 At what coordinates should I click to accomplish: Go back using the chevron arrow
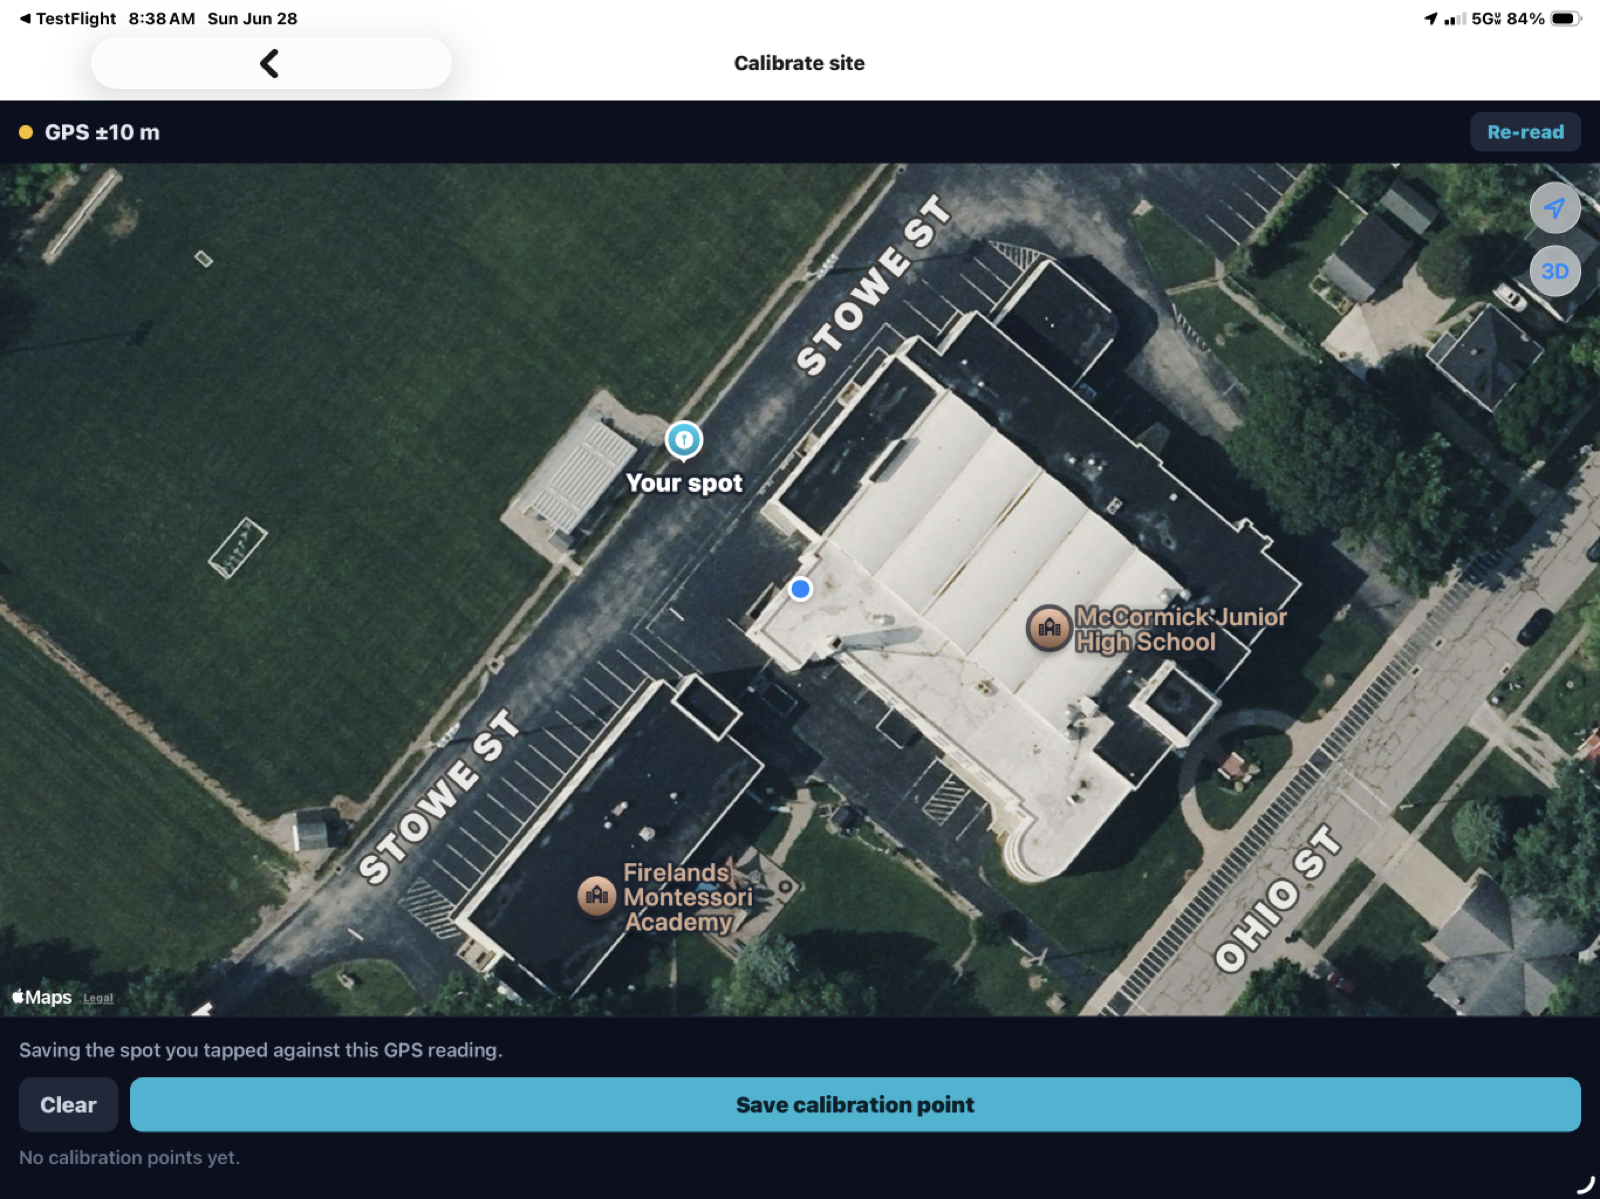pos(270,63)
